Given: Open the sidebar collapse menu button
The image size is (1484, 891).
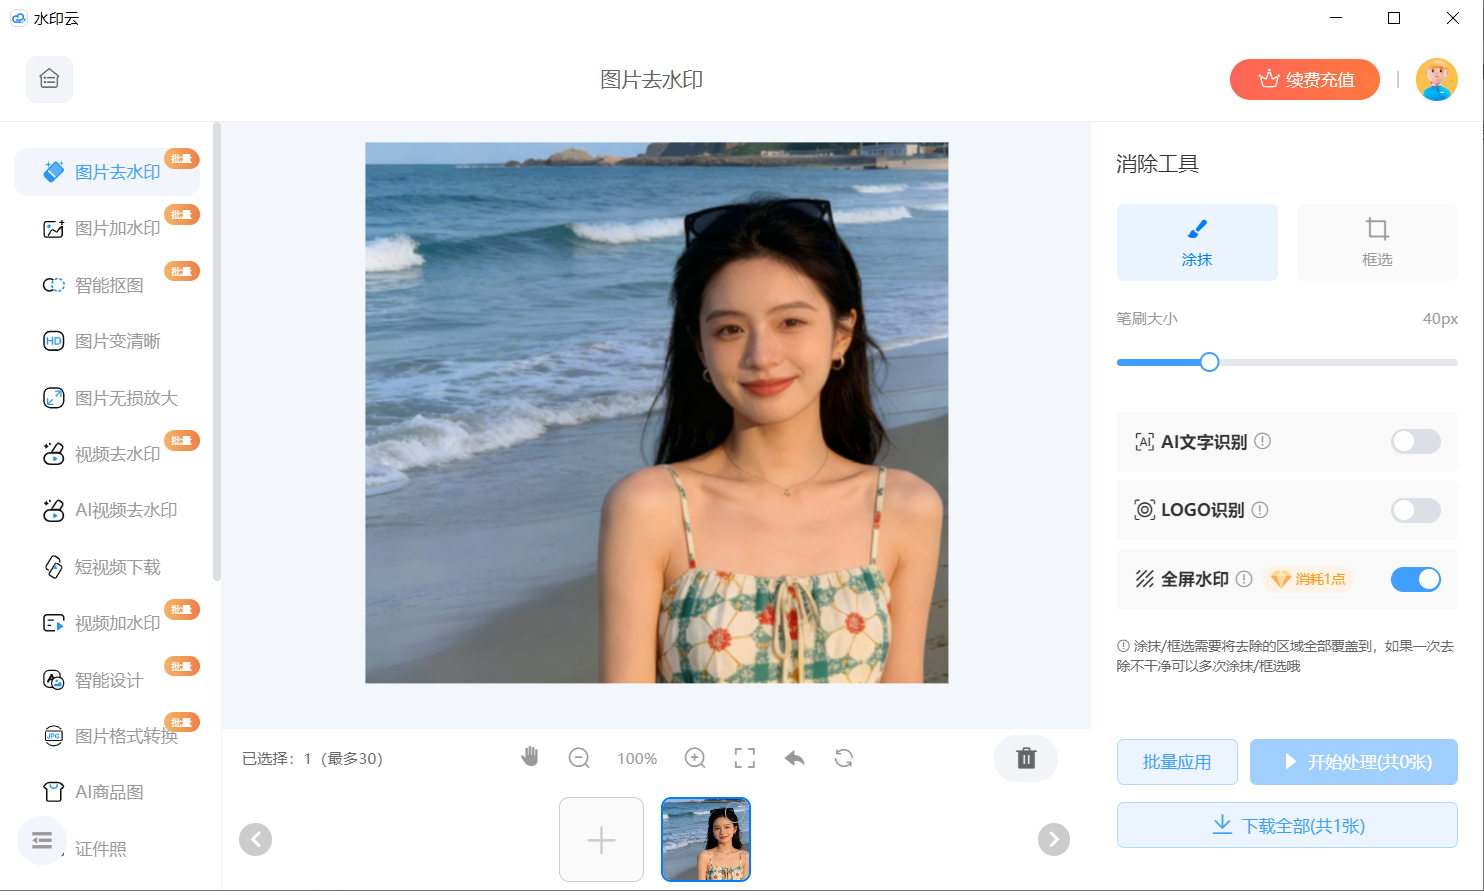Looking at the screenshot, I should tap(42, 840).
